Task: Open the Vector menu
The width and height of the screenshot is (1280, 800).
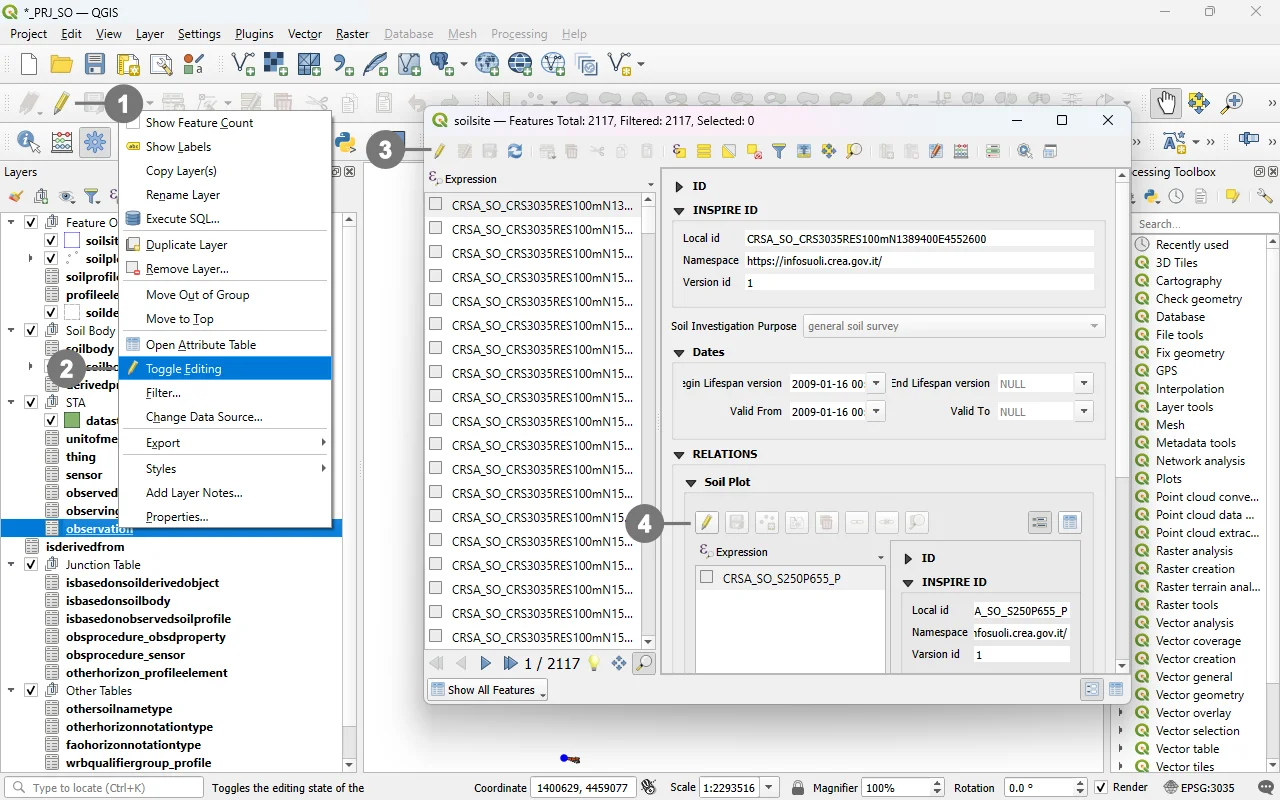Action: pos(305,34)
